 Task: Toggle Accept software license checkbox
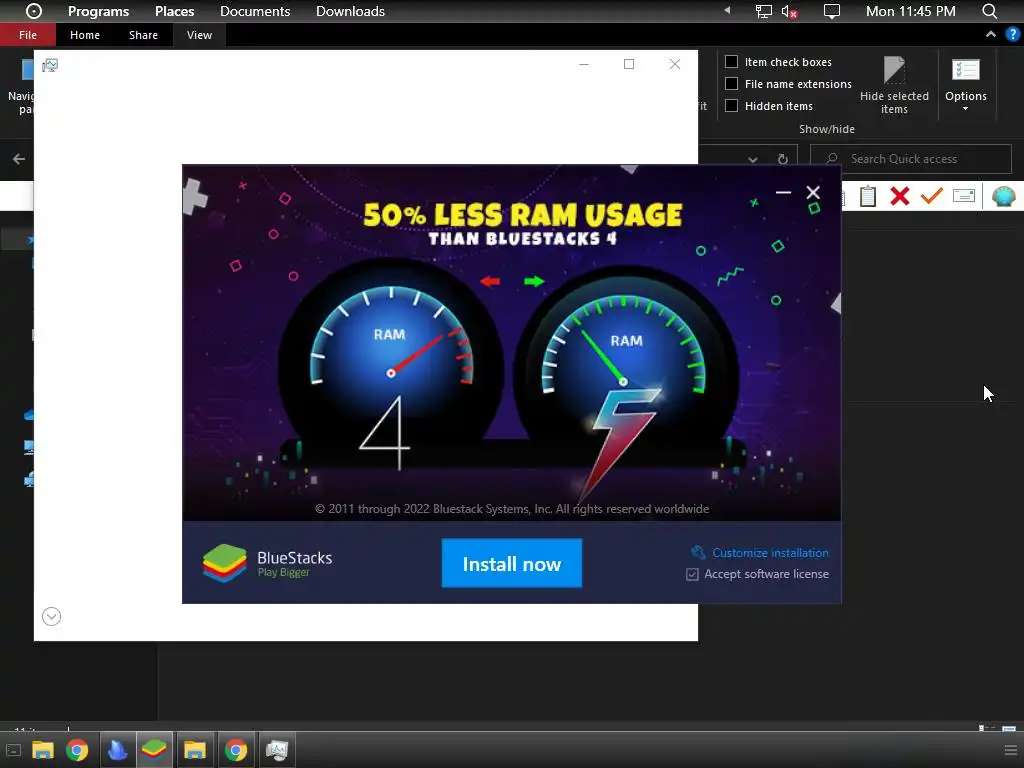(x=692, y=574)
